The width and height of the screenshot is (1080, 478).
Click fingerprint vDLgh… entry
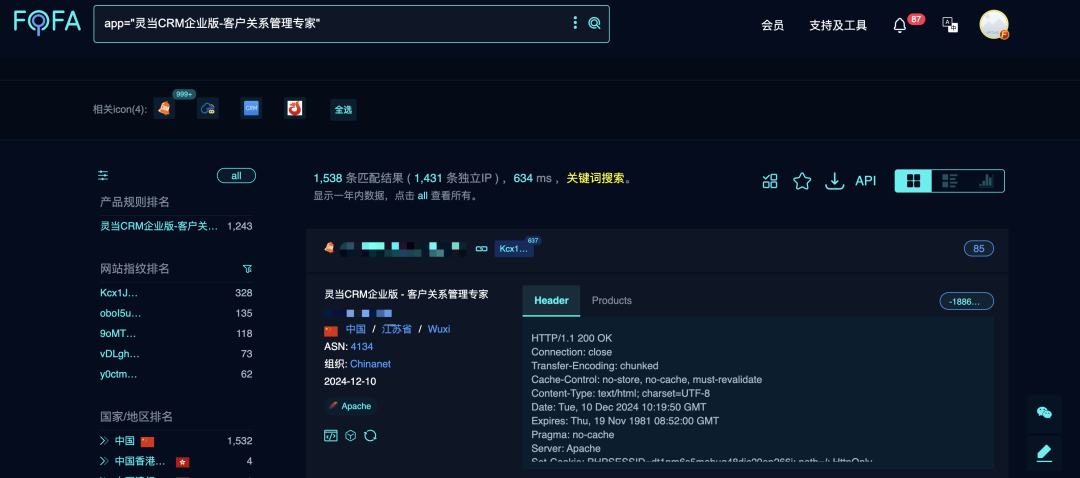pos(120,355)
